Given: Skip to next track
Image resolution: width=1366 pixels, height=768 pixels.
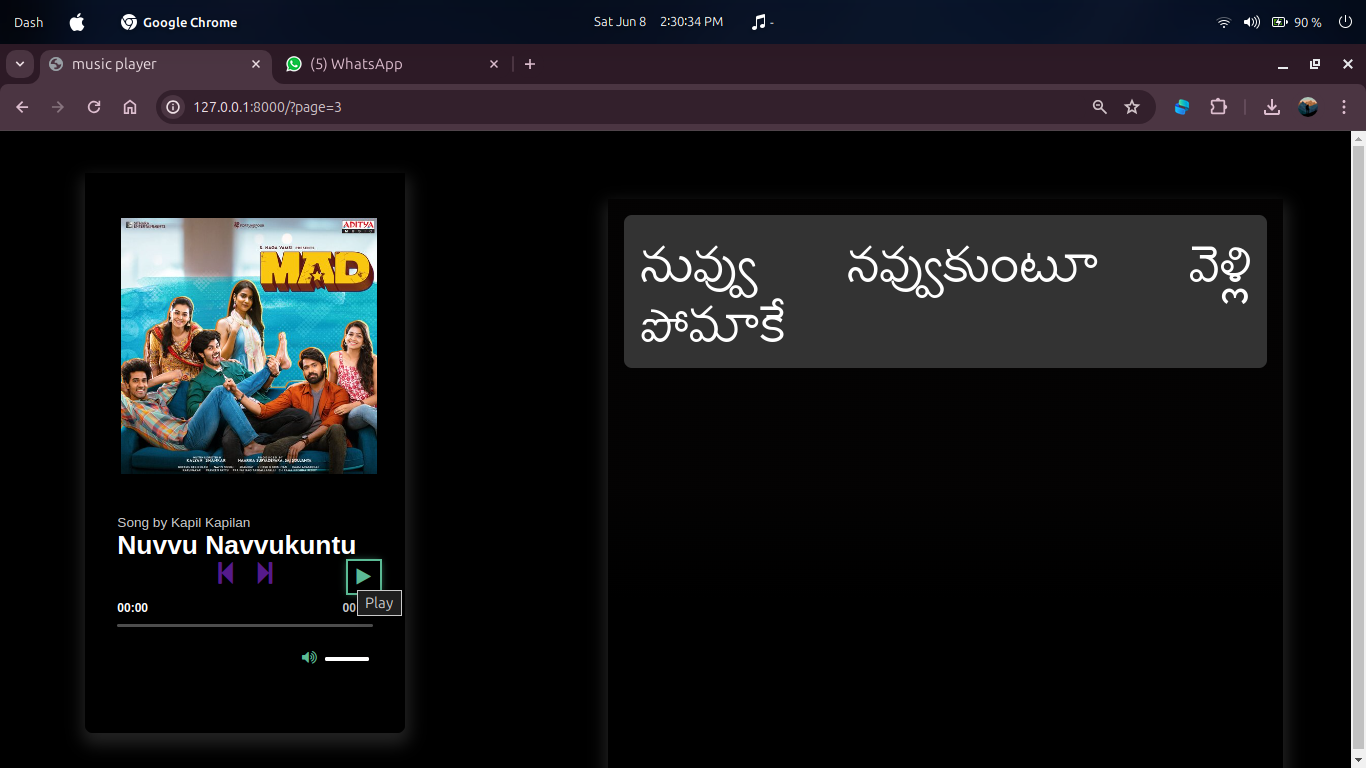Looking at the screenshot, I should coord(265,573).
